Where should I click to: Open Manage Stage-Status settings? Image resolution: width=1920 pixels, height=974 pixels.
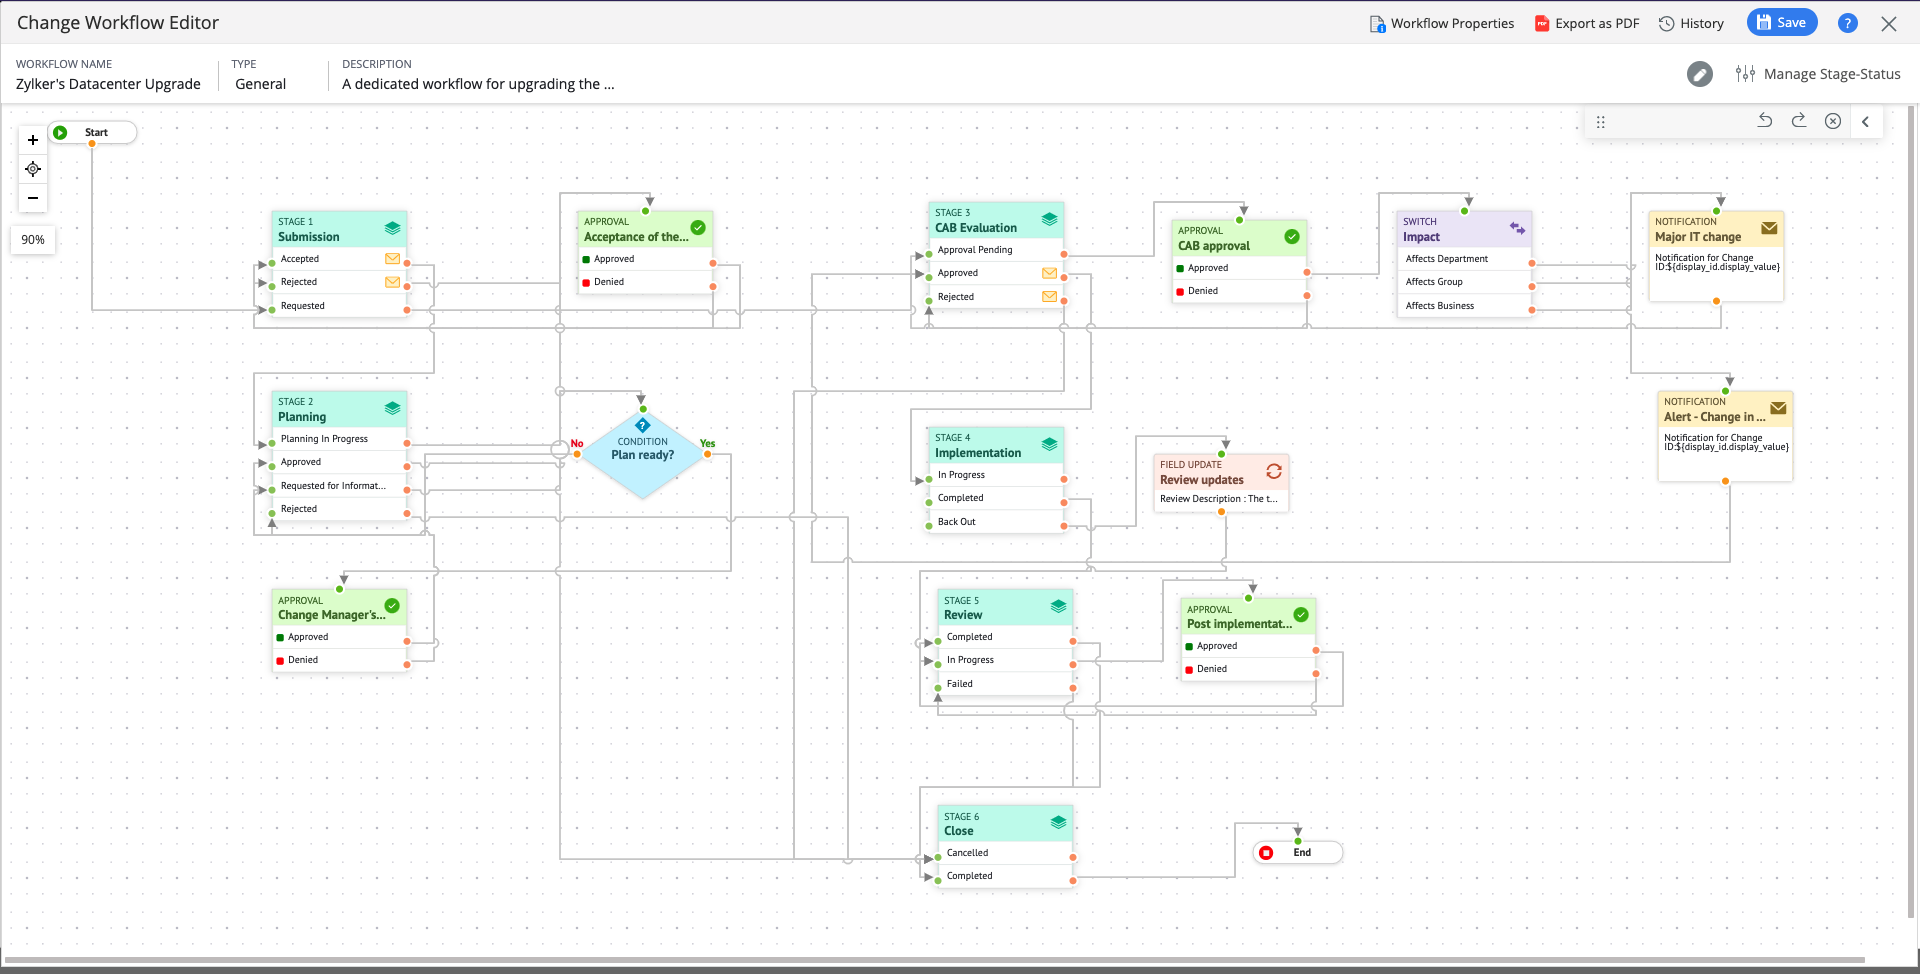click(x=1818, y=74)
